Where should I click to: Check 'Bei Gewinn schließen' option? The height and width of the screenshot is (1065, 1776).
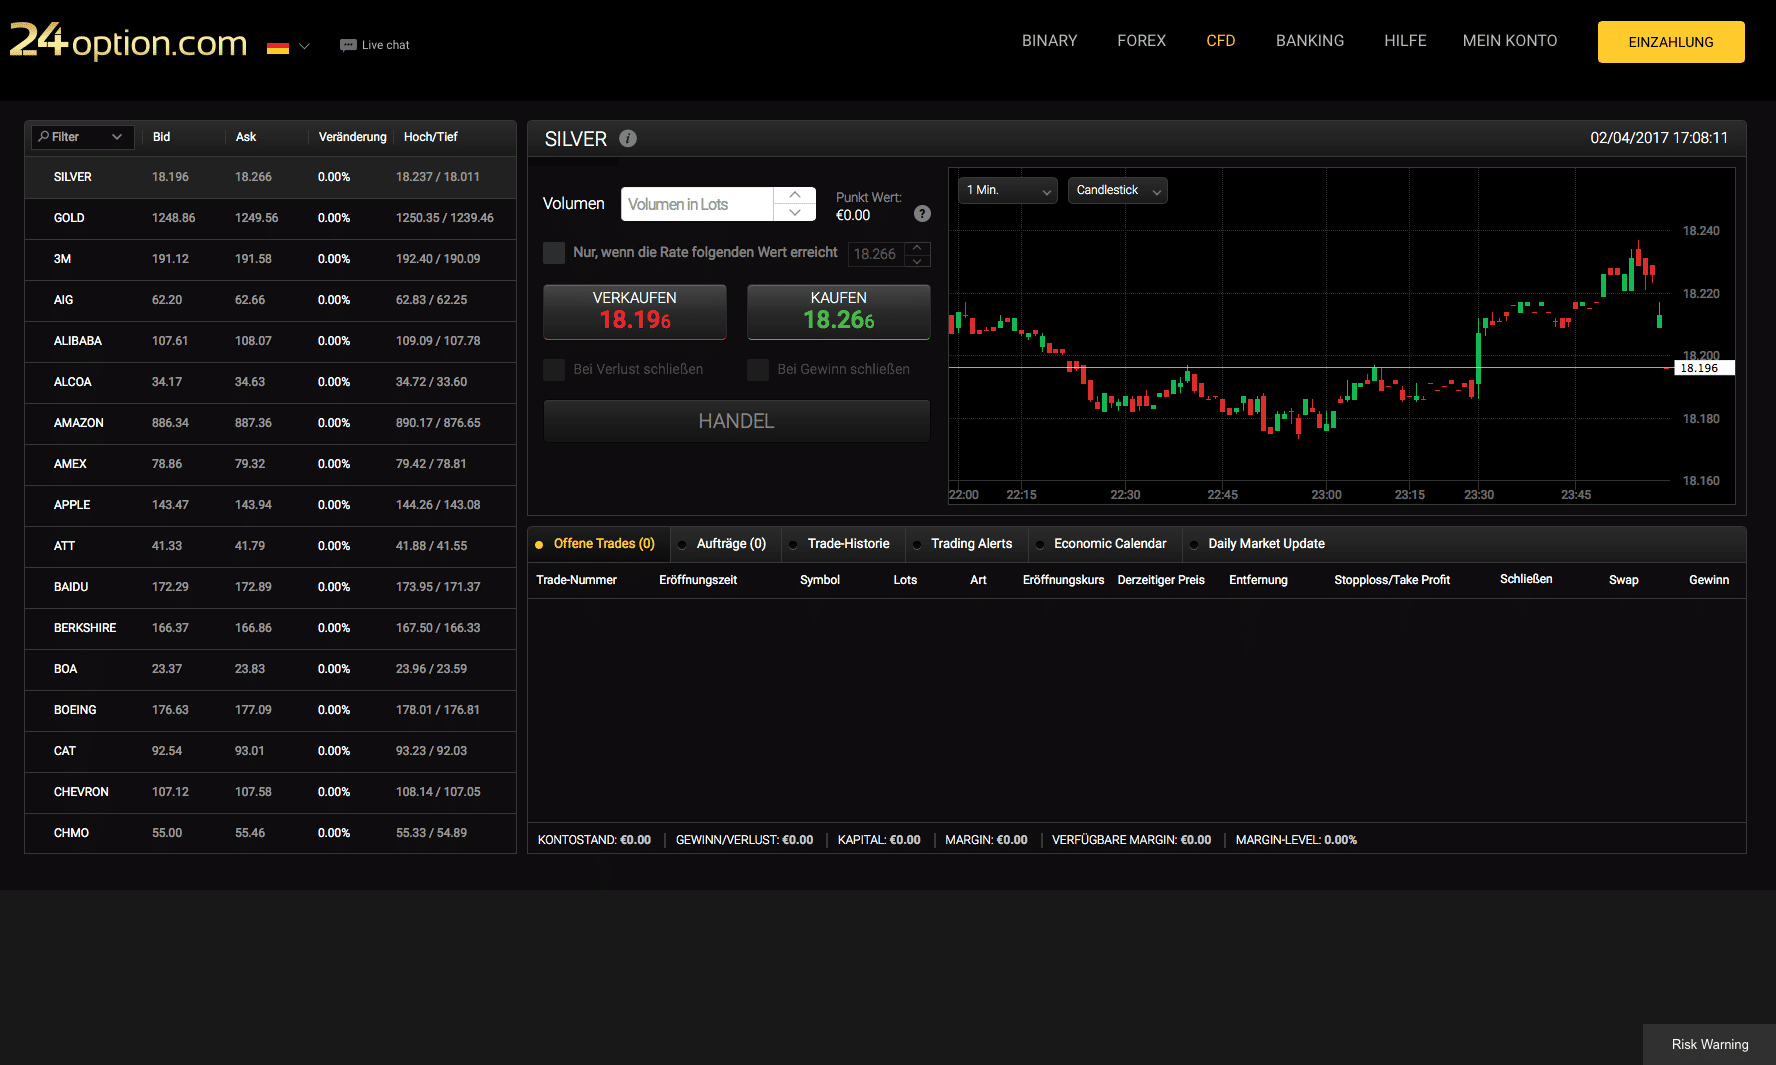point(758,370)
